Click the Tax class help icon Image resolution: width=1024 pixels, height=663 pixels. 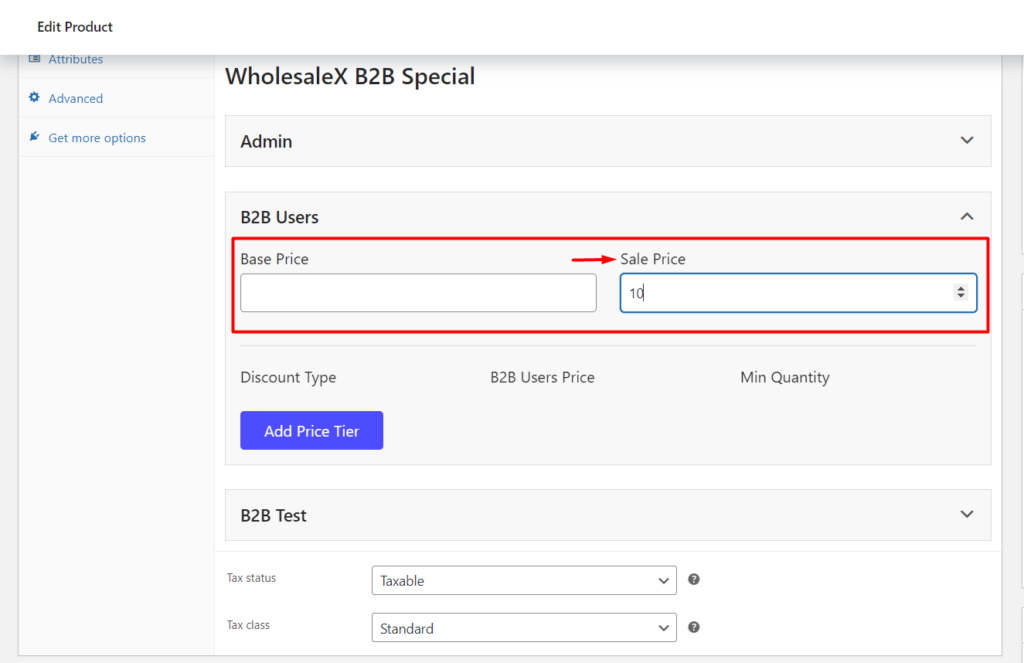[694, 627]
